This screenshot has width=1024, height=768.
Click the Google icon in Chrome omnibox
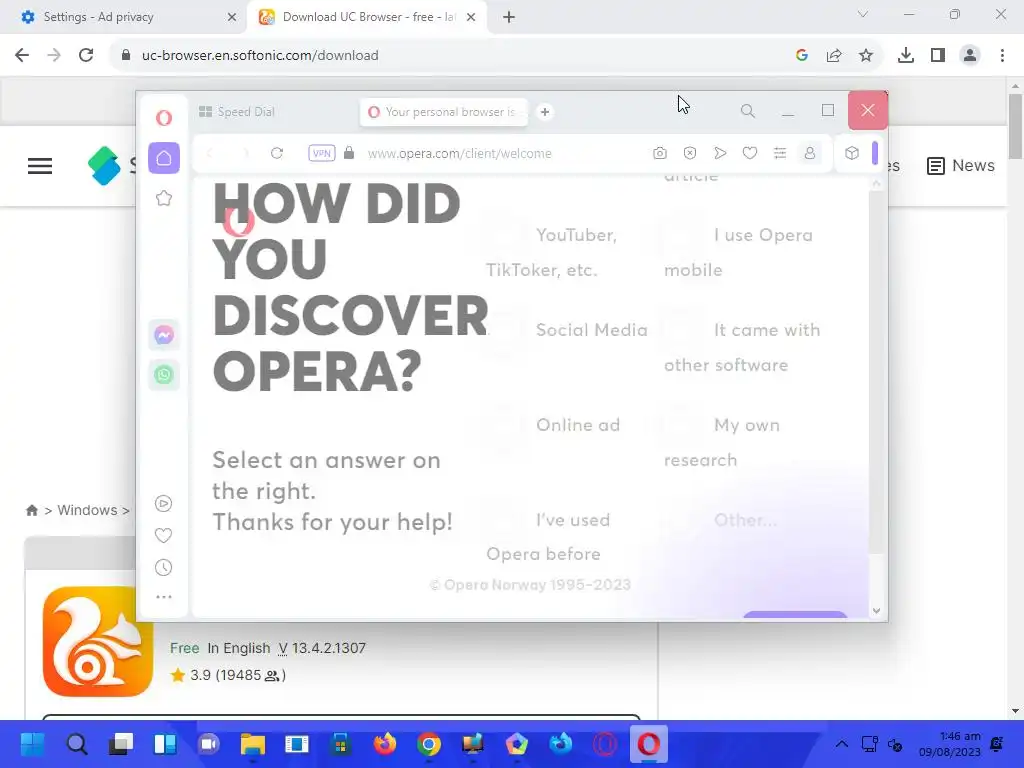coord(802,55)
